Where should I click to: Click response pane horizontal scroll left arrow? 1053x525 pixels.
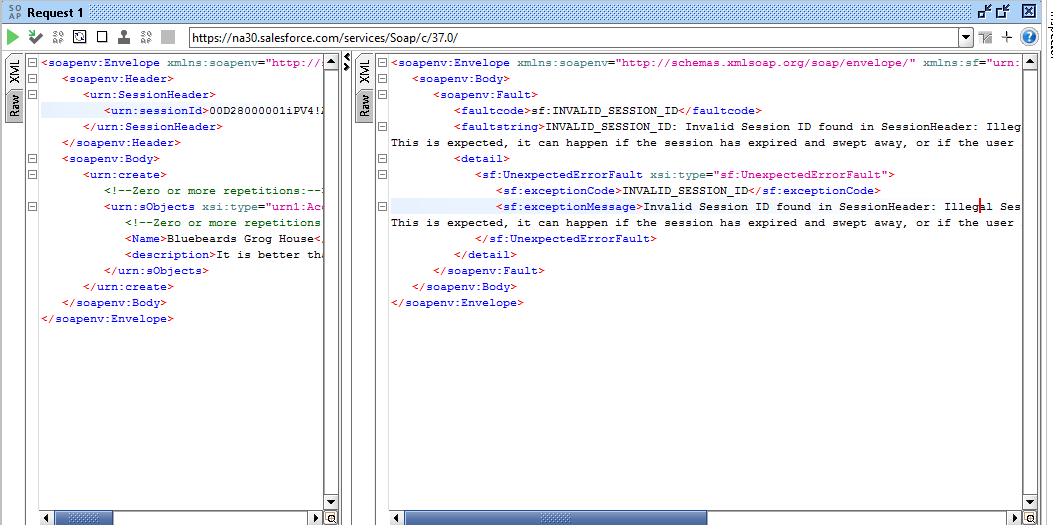[396, 518]
